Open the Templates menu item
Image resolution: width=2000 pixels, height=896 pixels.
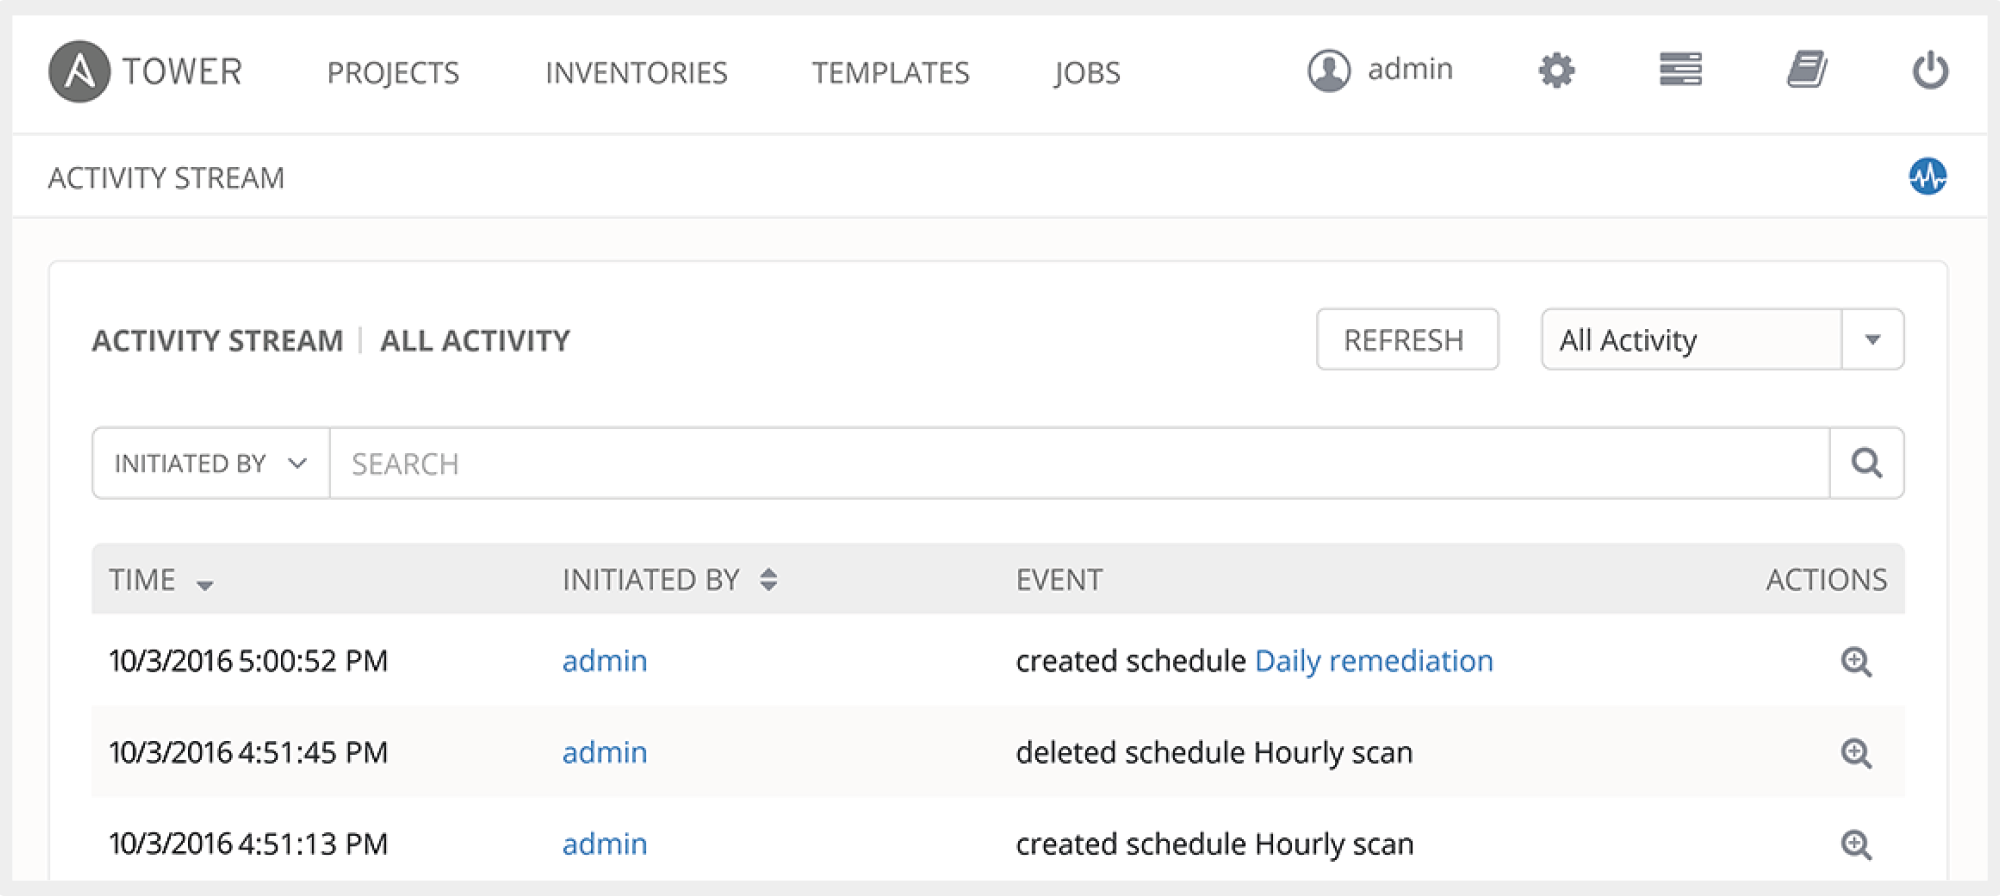click(x=890, y=73)
